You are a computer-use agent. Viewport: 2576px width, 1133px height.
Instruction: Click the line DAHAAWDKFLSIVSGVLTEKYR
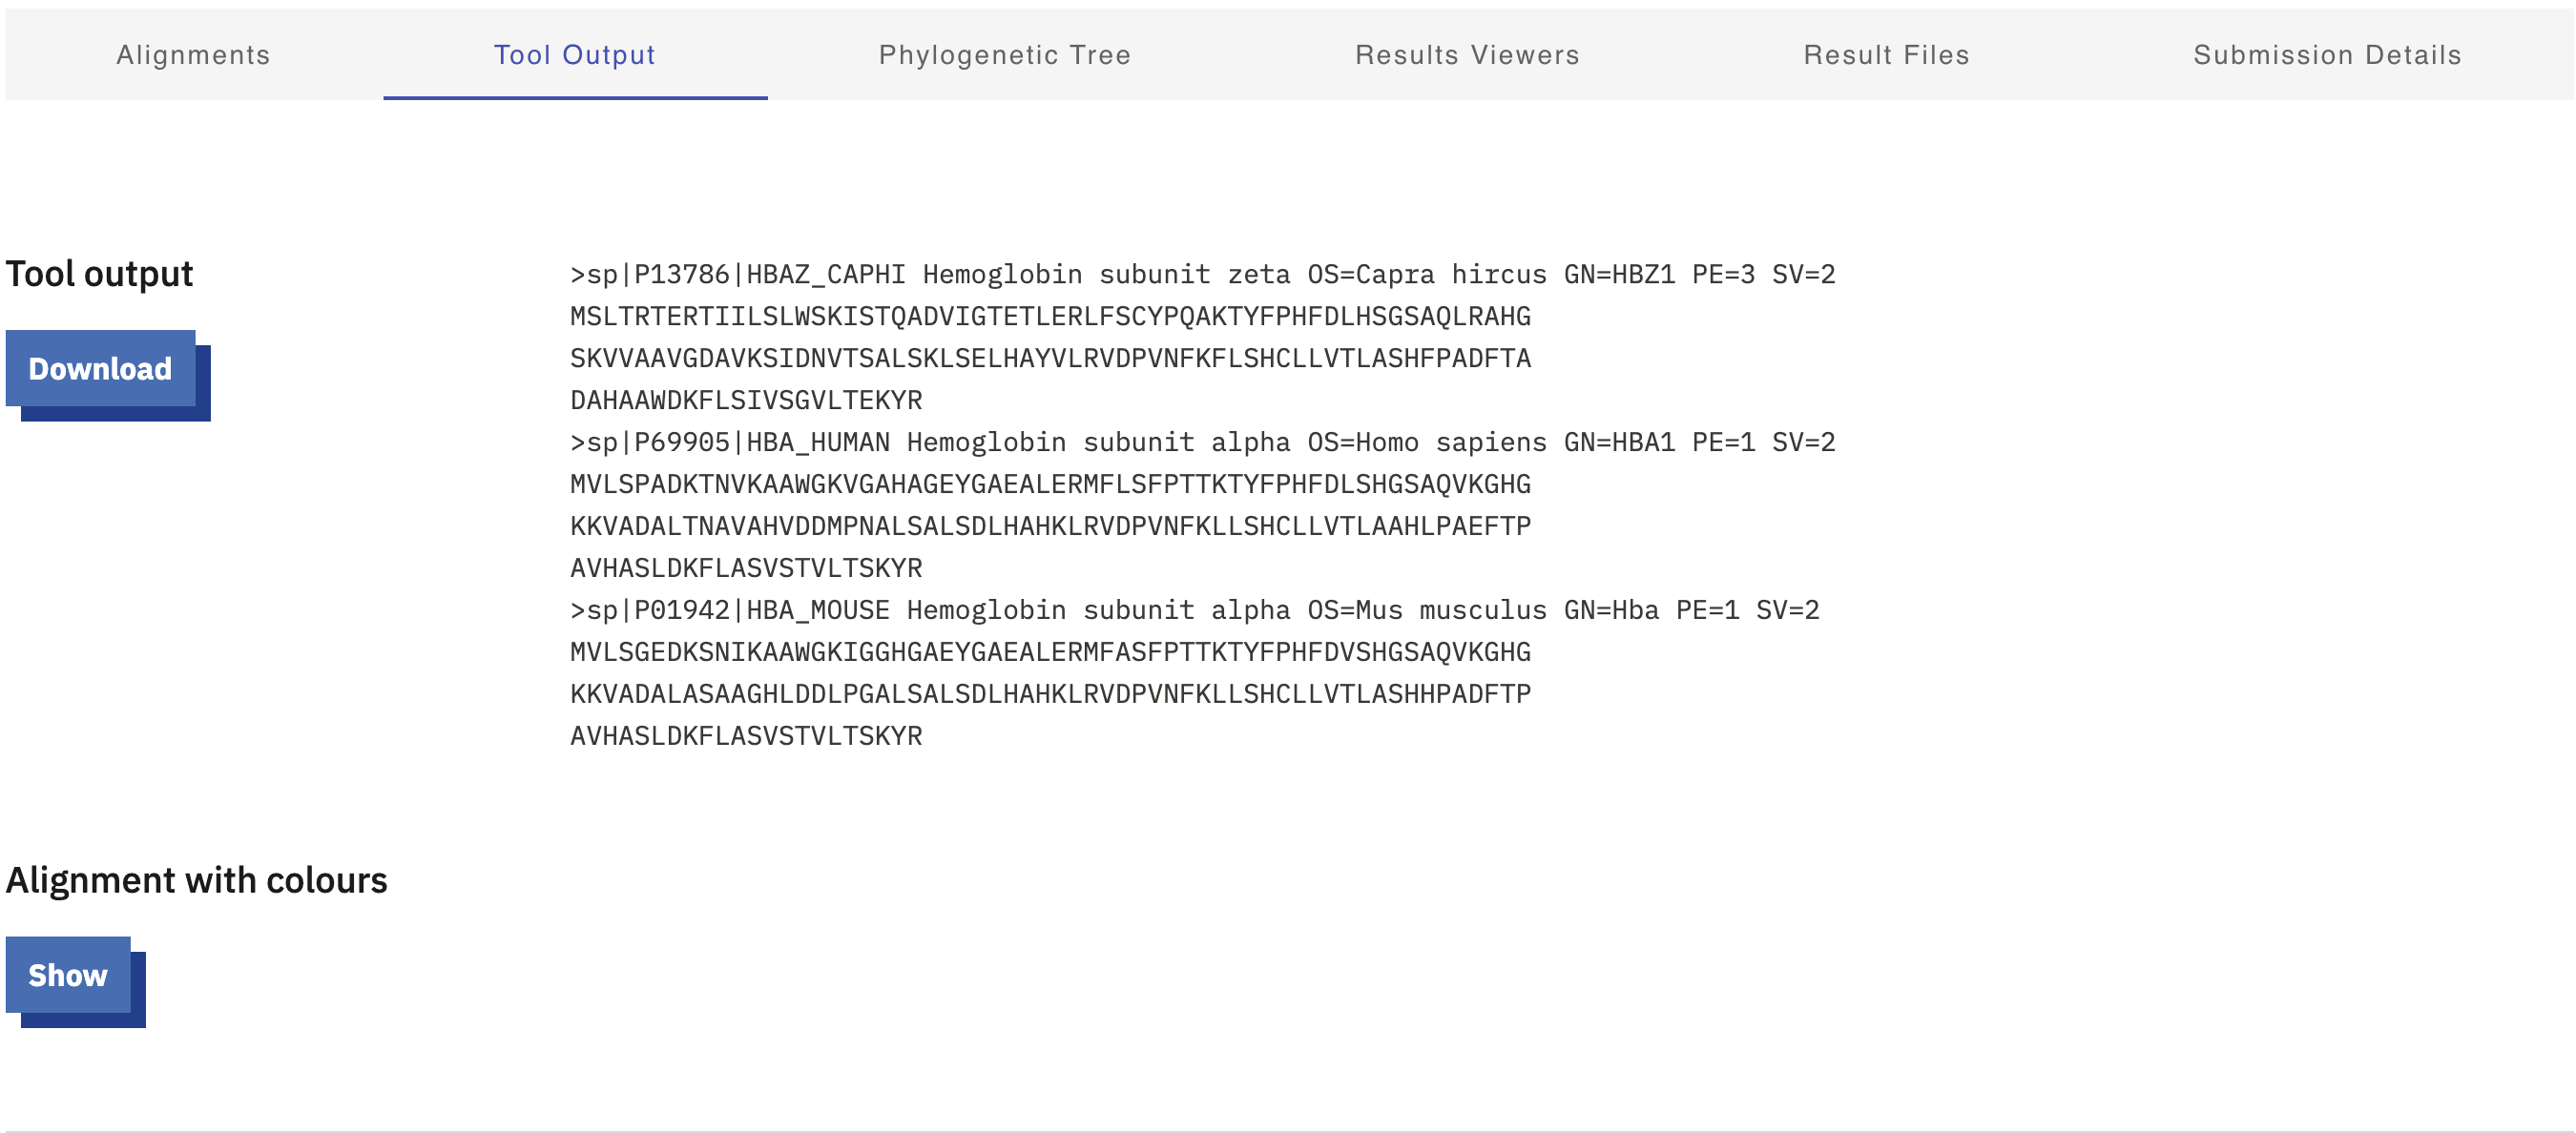pos(746,400)
